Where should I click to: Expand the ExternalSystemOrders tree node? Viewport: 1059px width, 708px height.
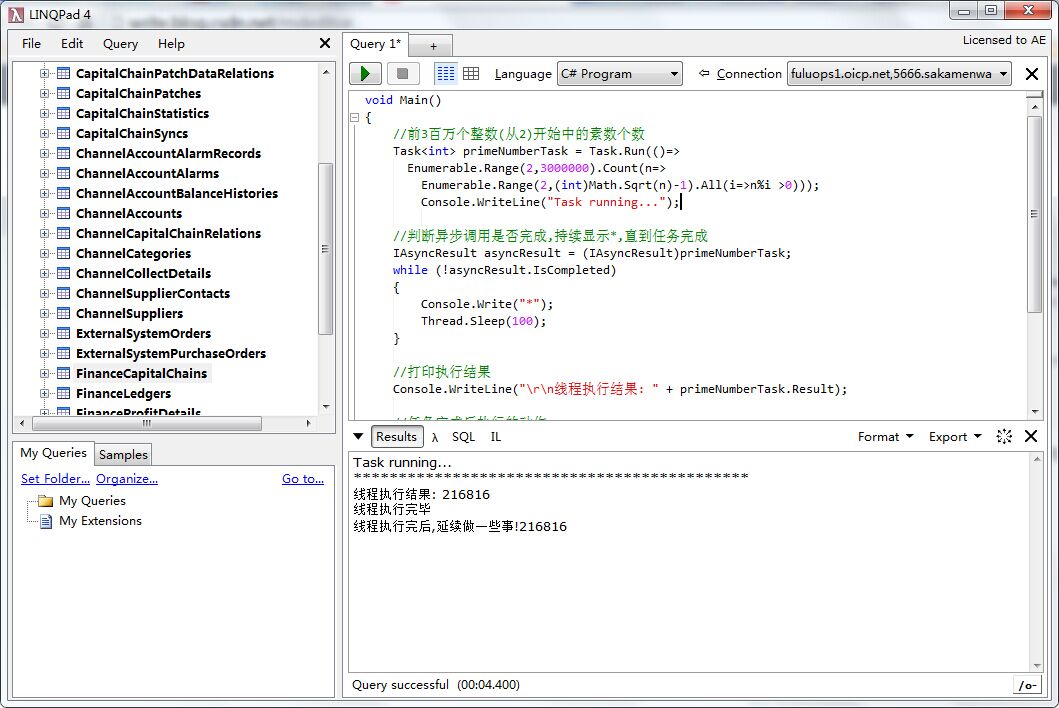[x=45, y=334]
